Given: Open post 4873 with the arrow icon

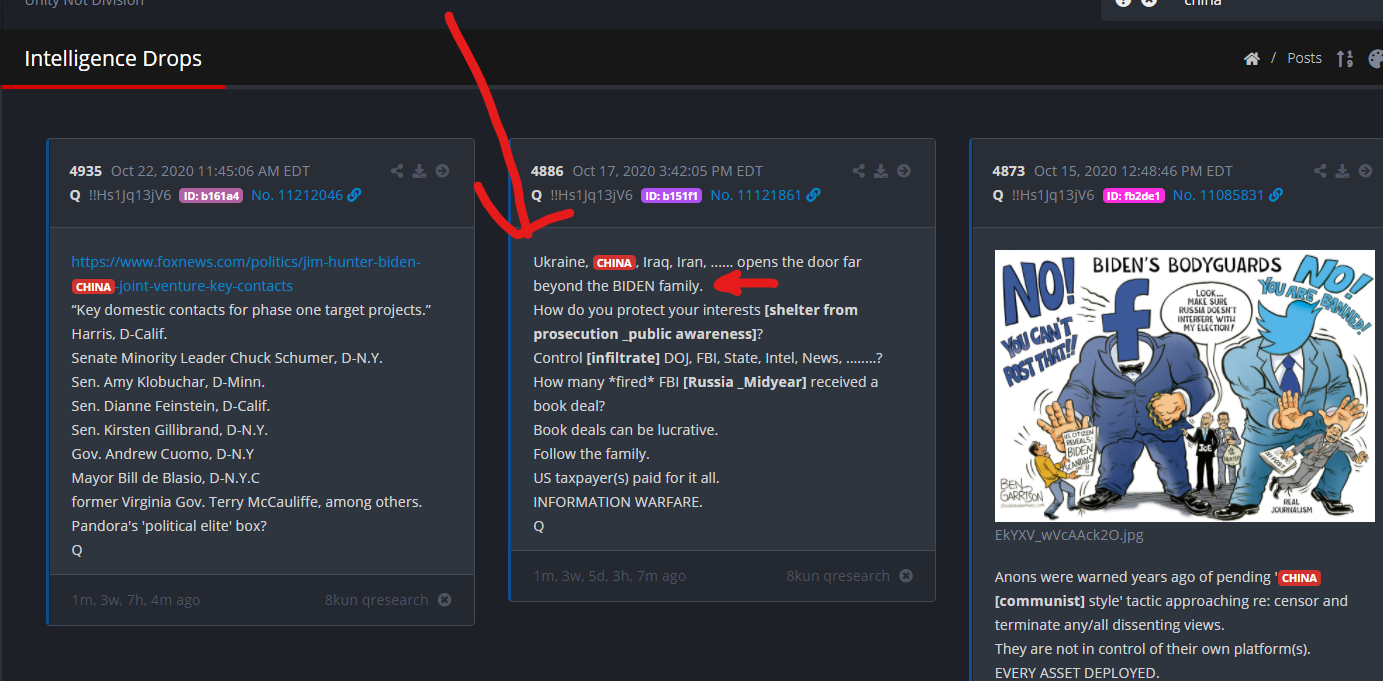Looking at the screenshot, I should (1365, 171).
